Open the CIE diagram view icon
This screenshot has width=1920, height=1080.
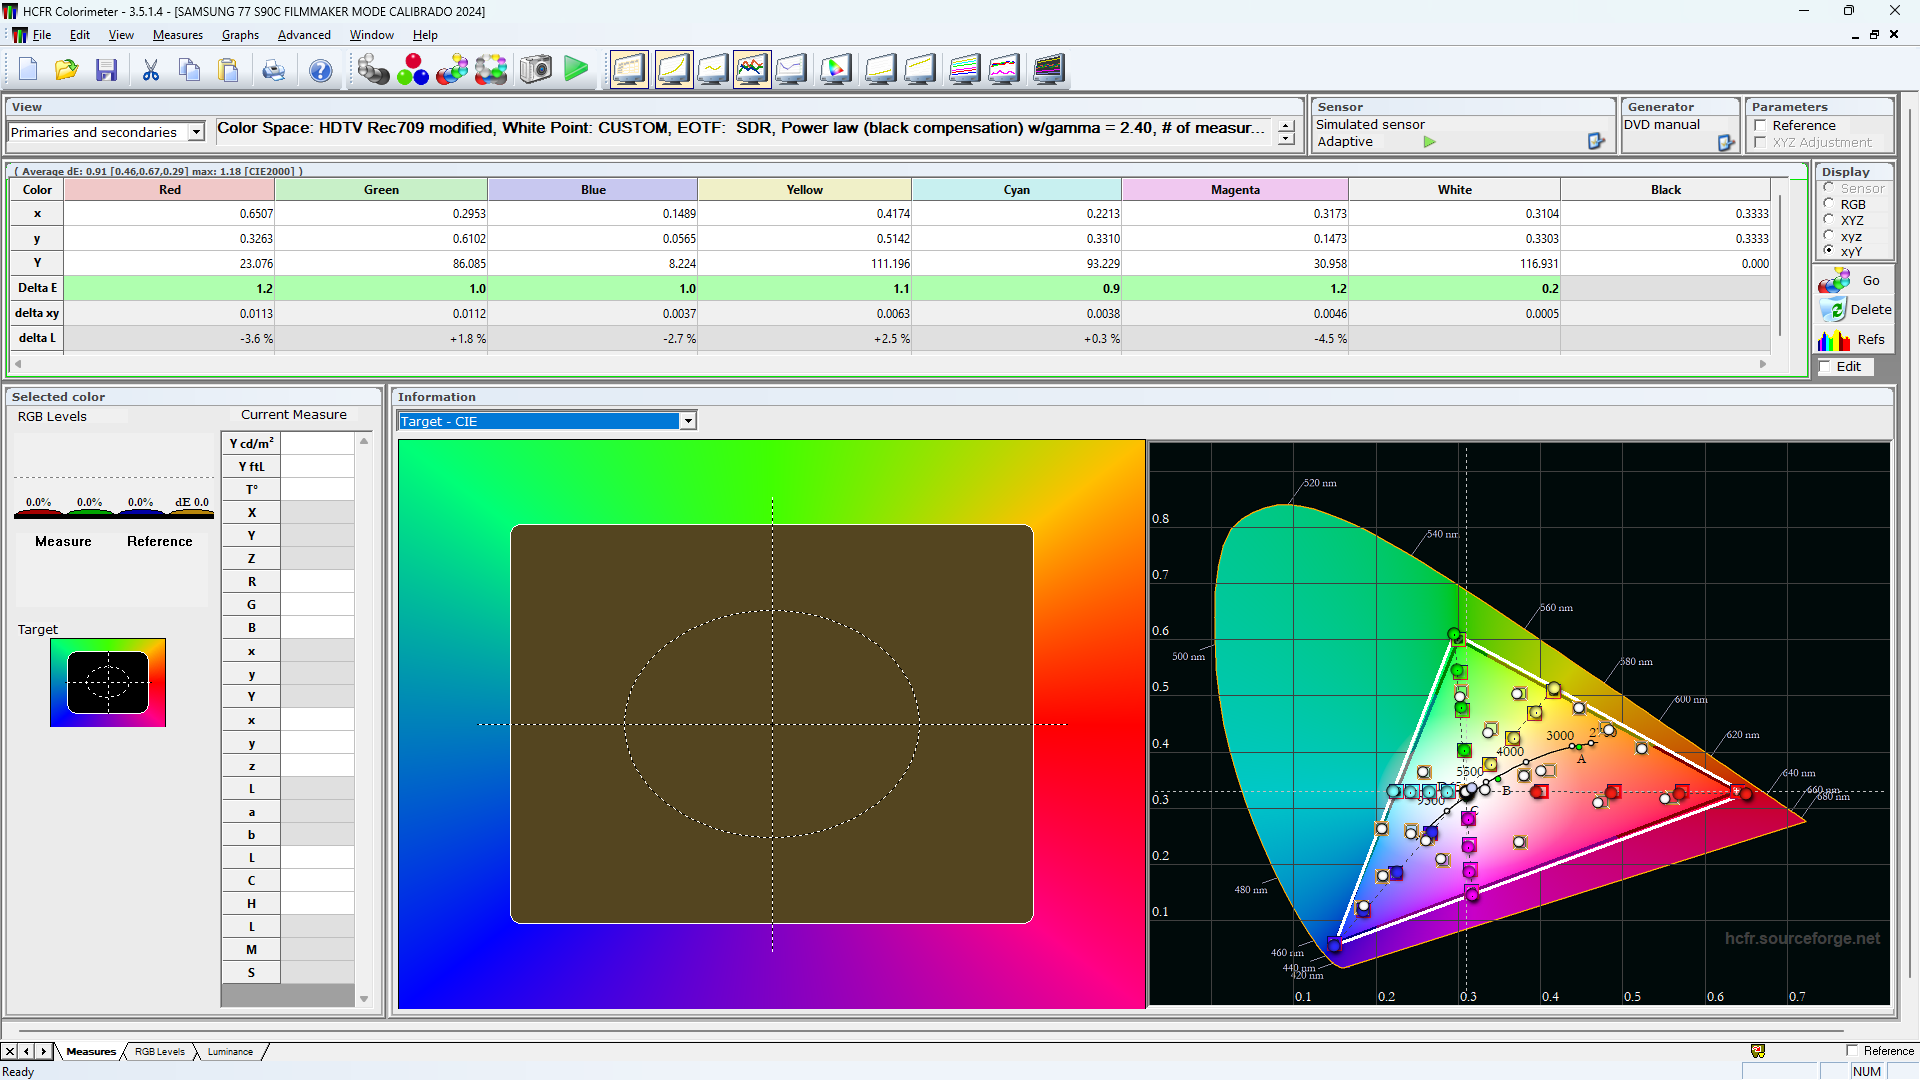coord(836,69)
